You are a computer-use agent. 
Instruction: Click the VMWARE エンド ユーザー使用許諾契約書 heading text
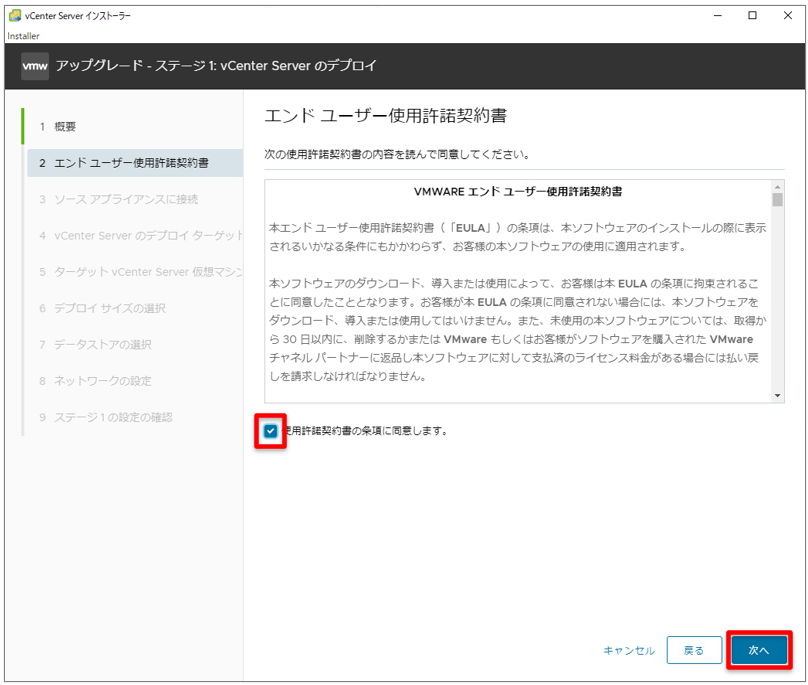pos(518,192)
